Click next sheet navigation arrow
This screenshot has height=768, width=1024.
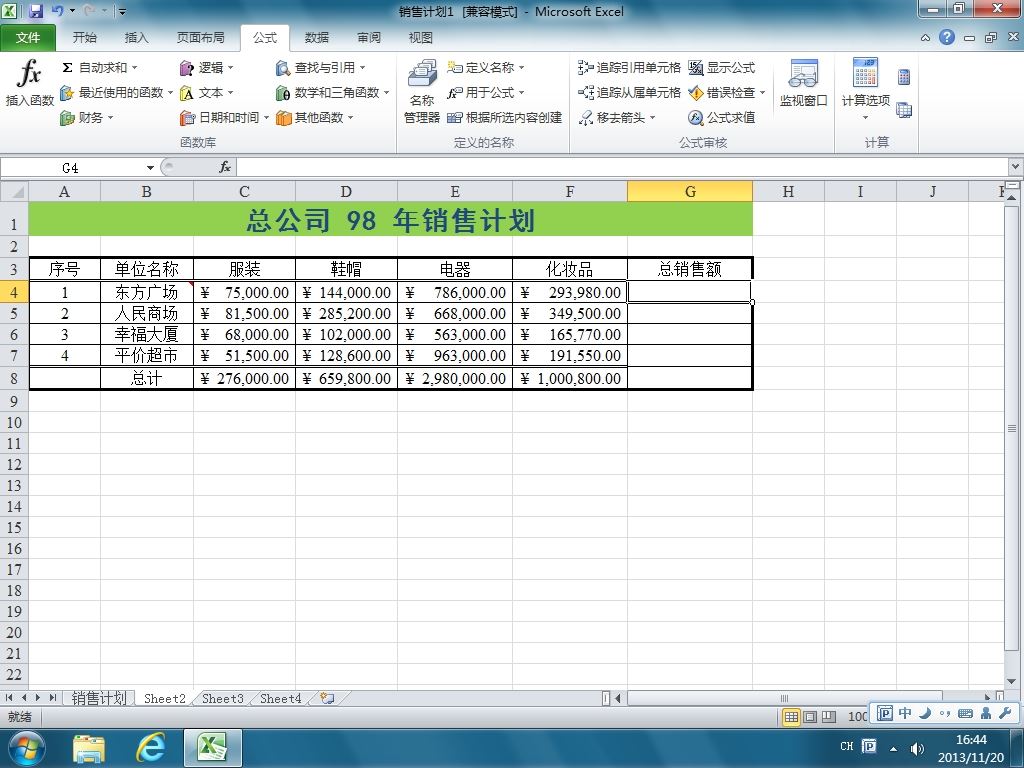coord(38,698)
